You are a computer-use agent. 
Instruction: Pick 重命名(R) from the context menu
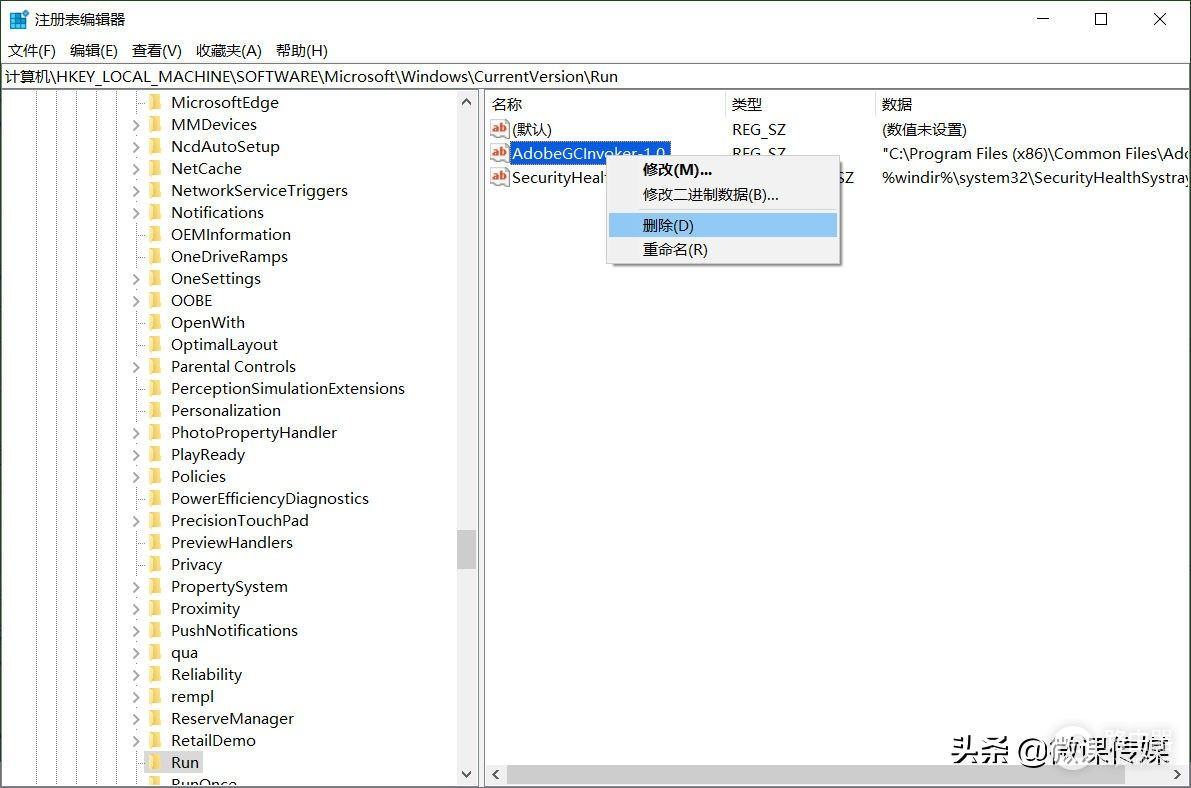[x=675, y=250]
